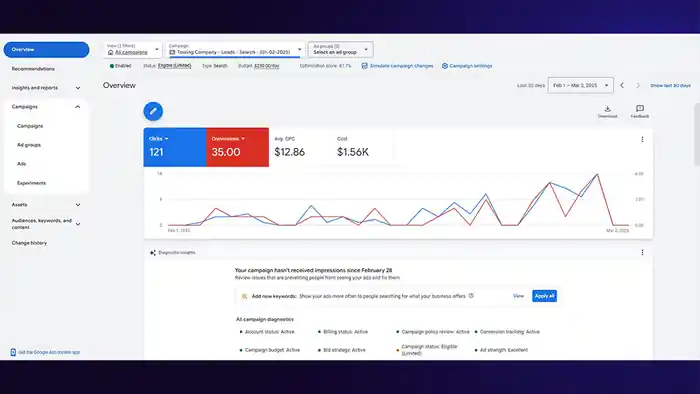Click the Campaign settings gear icon
Viewport: 700px width, 394px height.
(x=445, y=66)
